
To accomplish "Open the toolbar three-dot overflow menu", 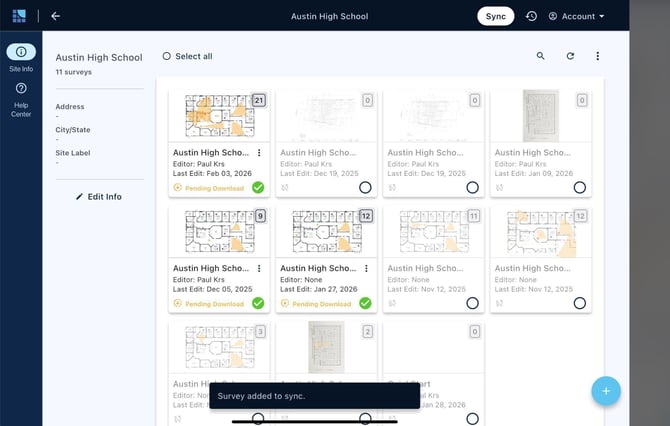I will pyautogui.click(x=598, y=57).
